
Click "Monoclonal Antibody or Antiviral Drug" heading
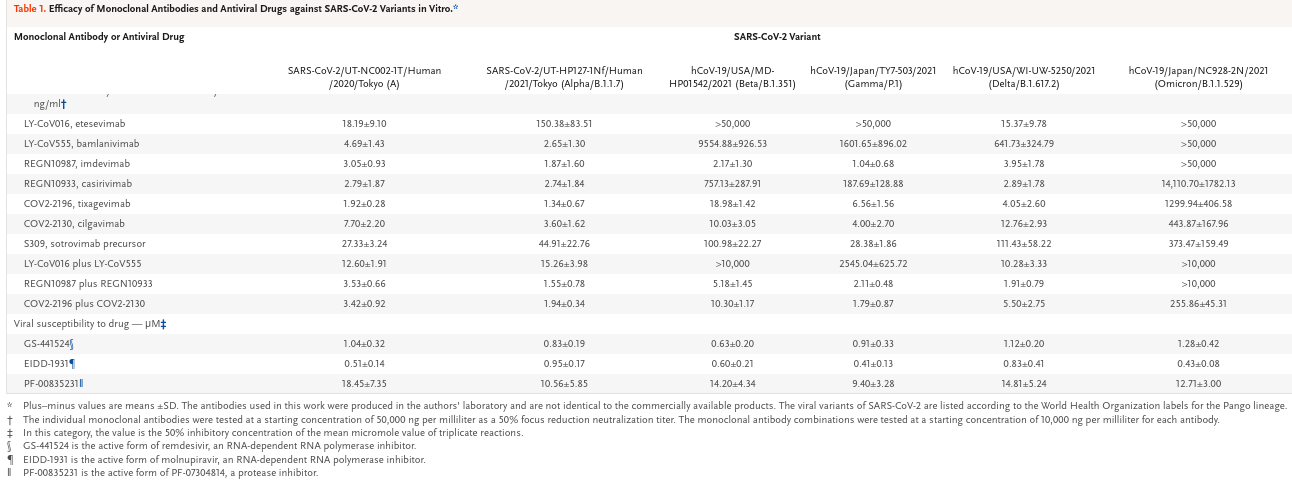pos(99,37)
